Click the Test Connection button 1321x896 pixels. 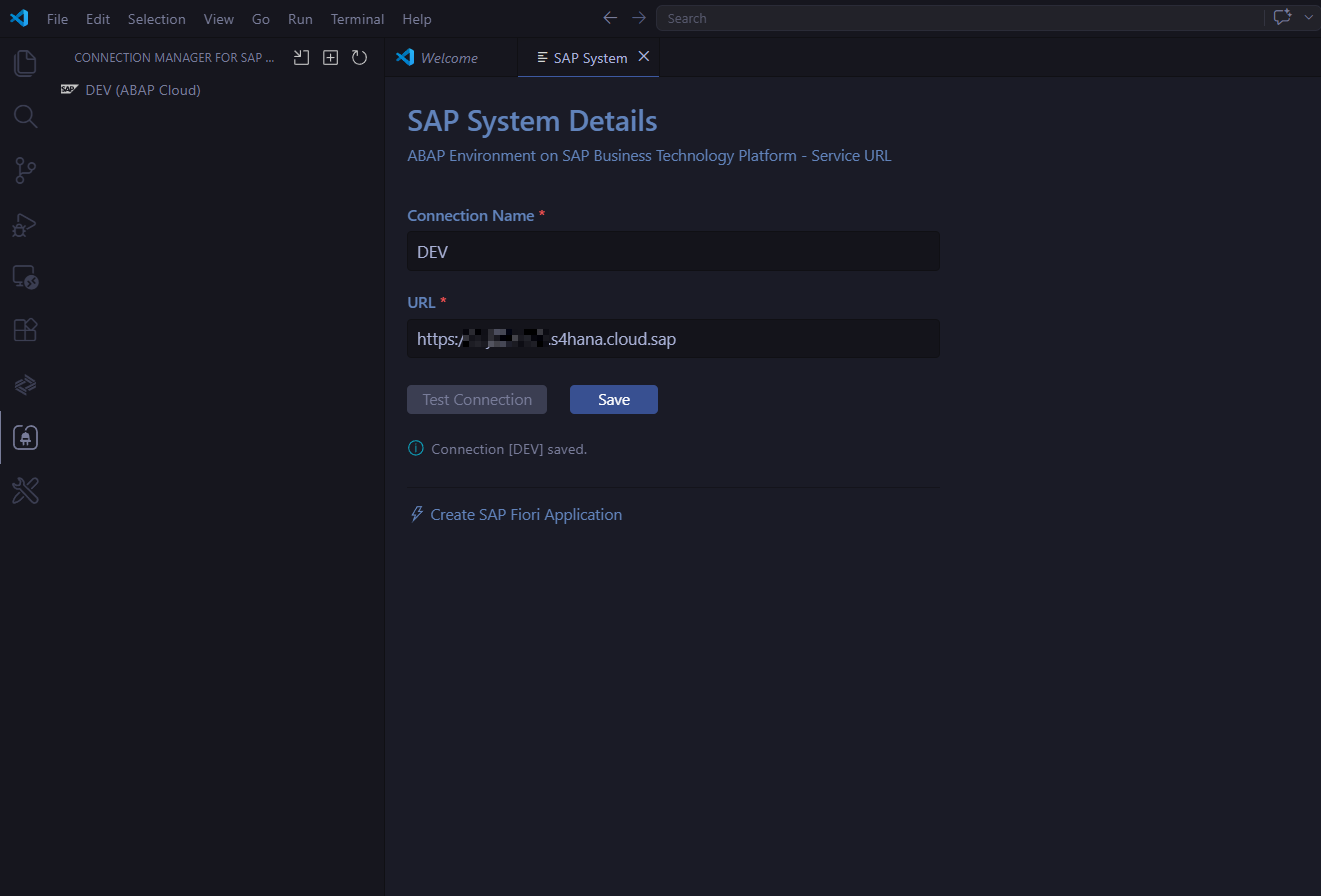tap(477, 399)
